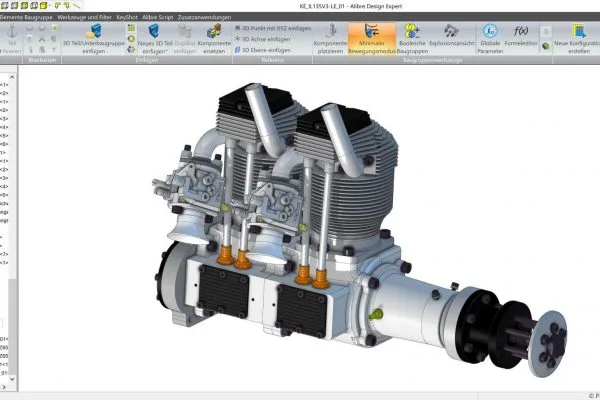Click scroll-up arrow of tree panel scrollbar
The height and width of the screenshot is (400, 600).
(x=12, y=77)
